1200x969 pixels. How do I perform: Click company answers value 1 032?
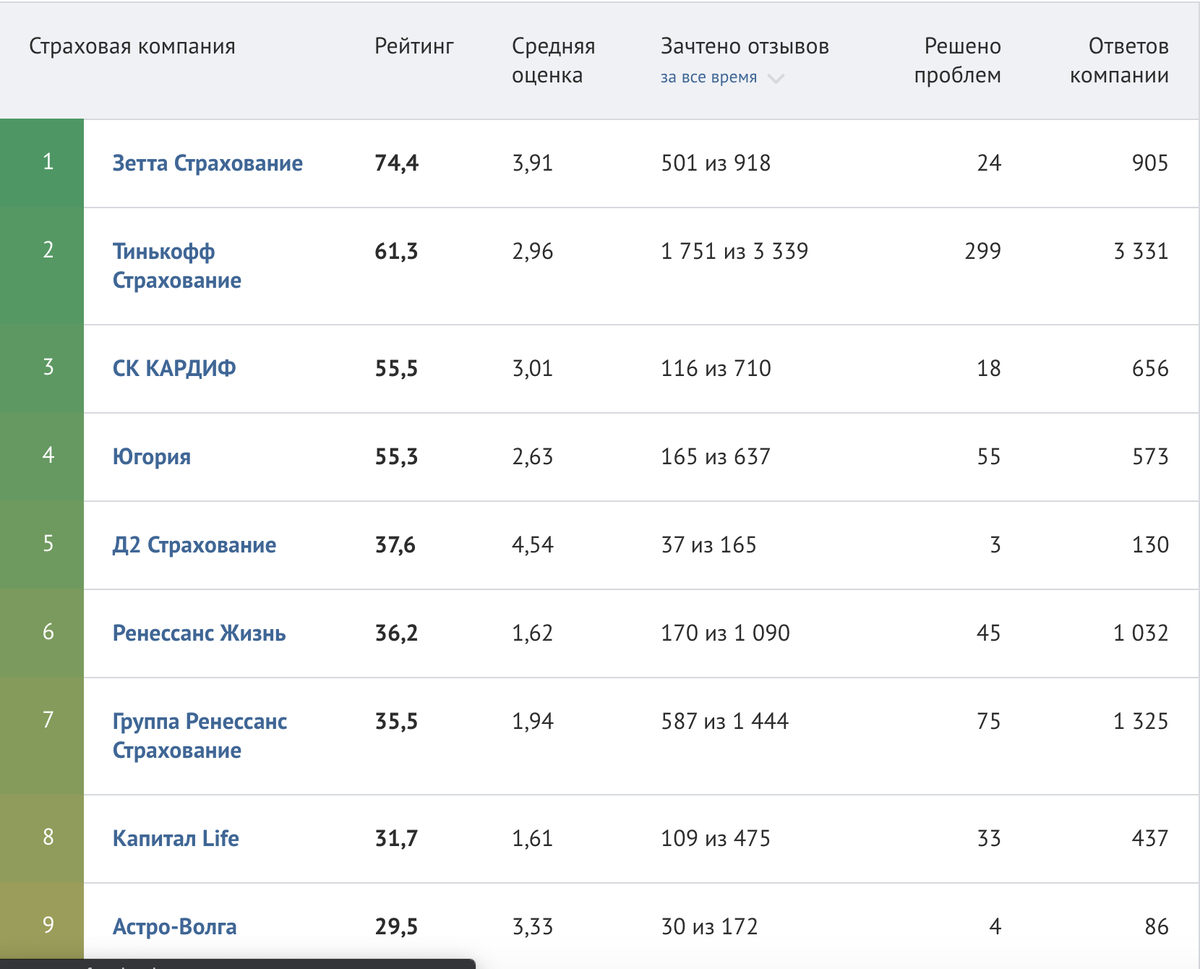click(1141, 633)
